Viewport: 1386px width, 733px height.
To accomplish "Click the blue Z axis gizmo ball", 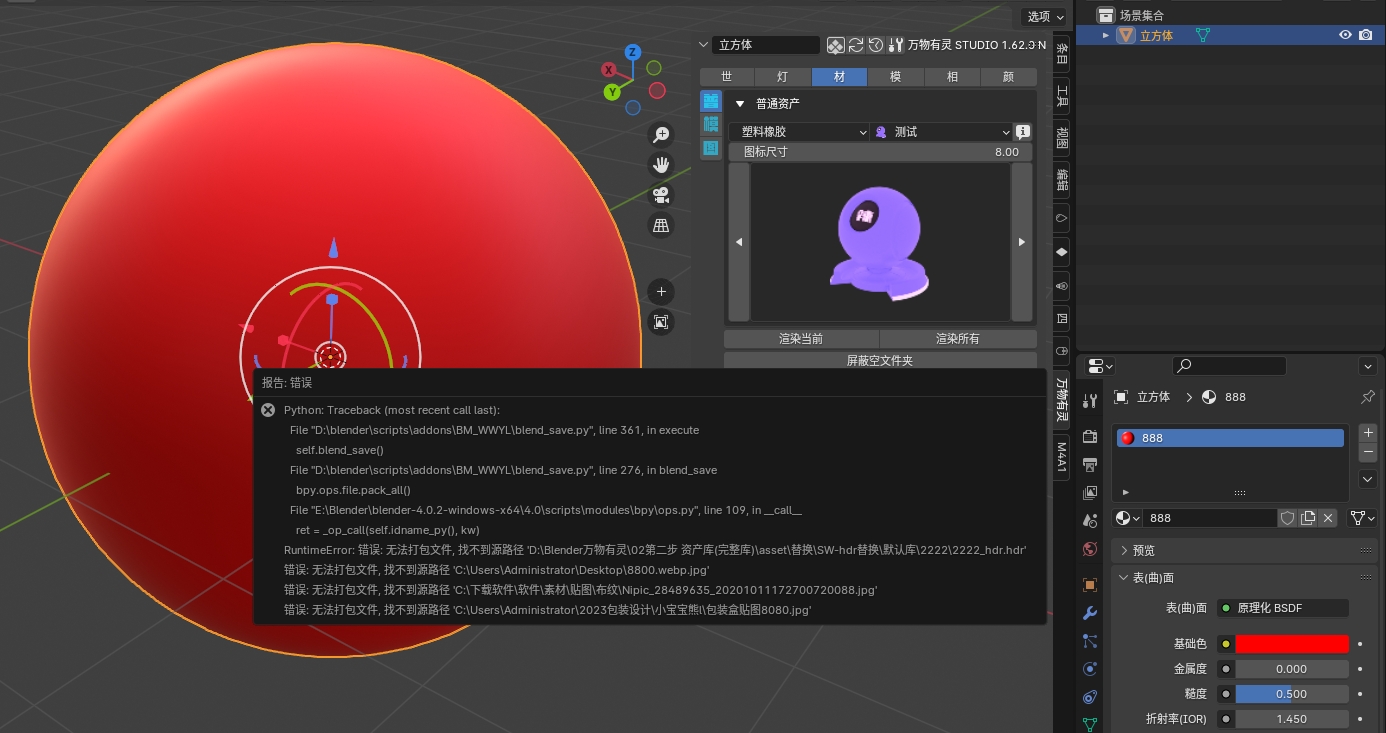I will point(632,52).
